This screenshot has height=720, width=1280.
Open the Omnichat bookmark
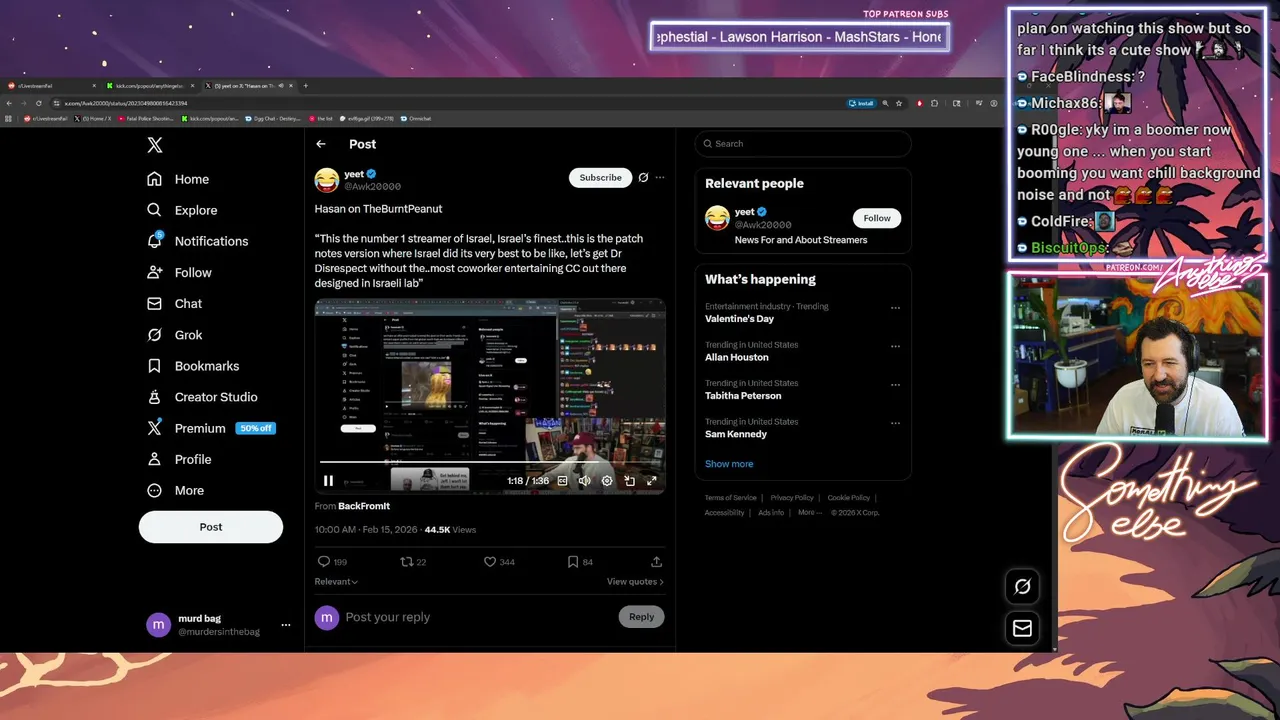point(417,118)
